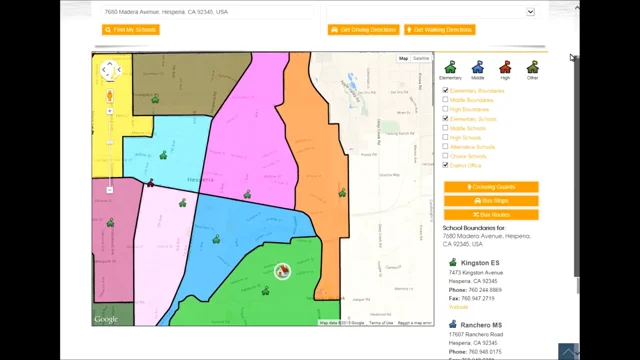The image size is (640, 360).
Task: Click Get Driving Directions button
Action: (363, 30)
